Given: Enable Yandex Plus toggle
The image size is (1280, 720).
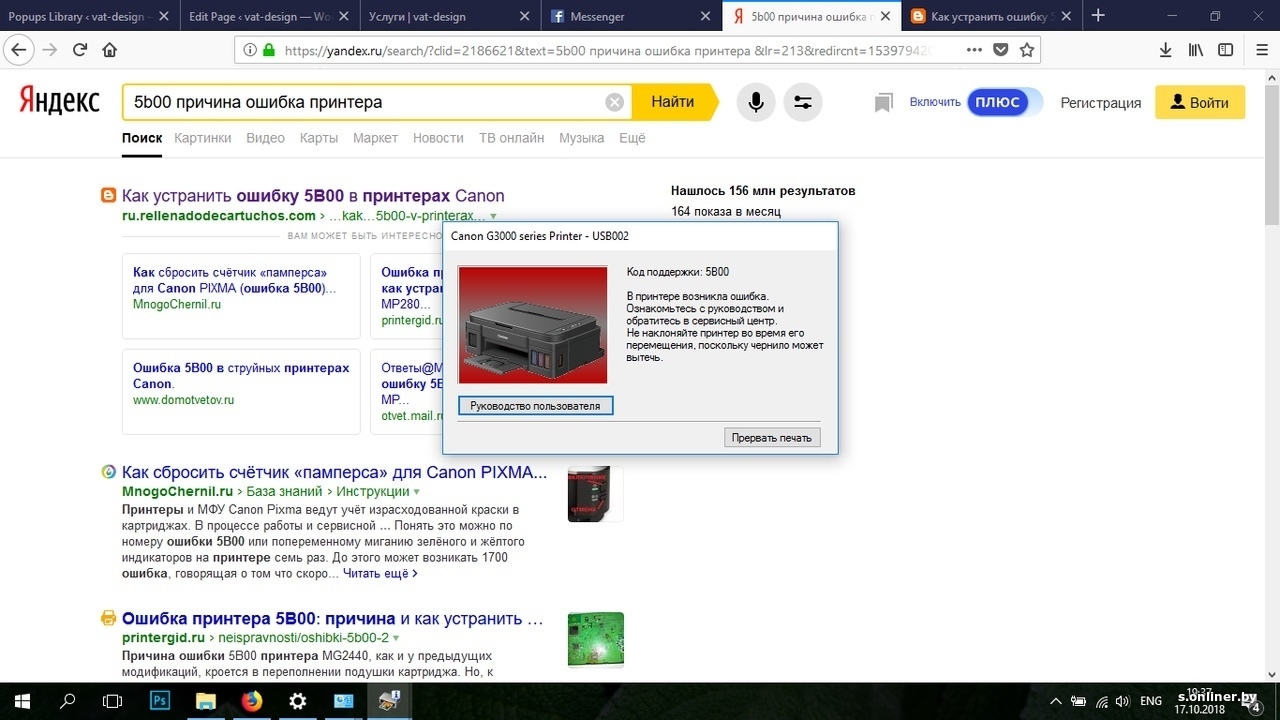Looking at the screenshot, I should [1004, 102].
